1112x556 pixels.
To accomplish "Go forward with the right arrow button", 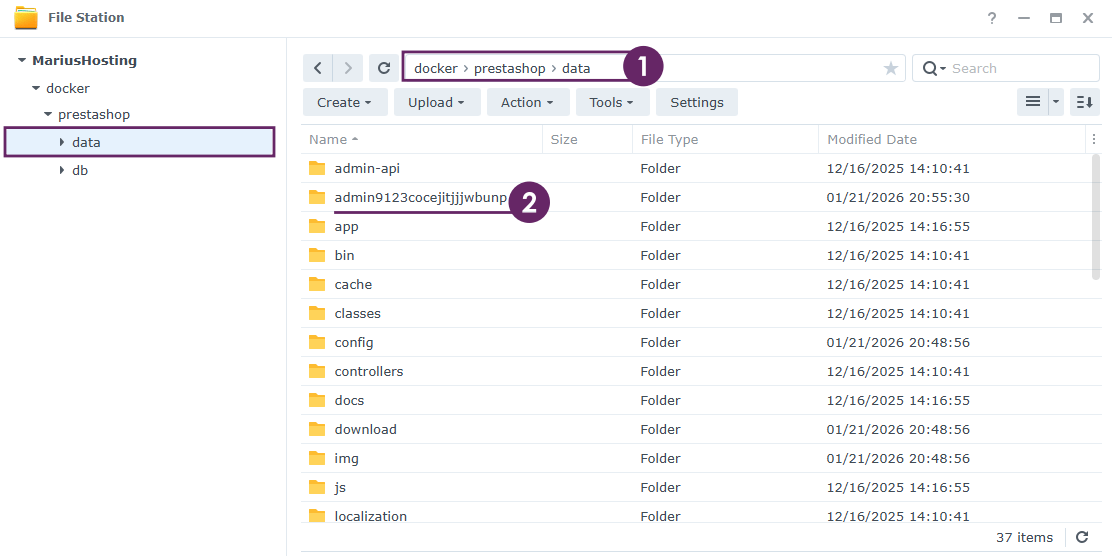I will (348, 68).
